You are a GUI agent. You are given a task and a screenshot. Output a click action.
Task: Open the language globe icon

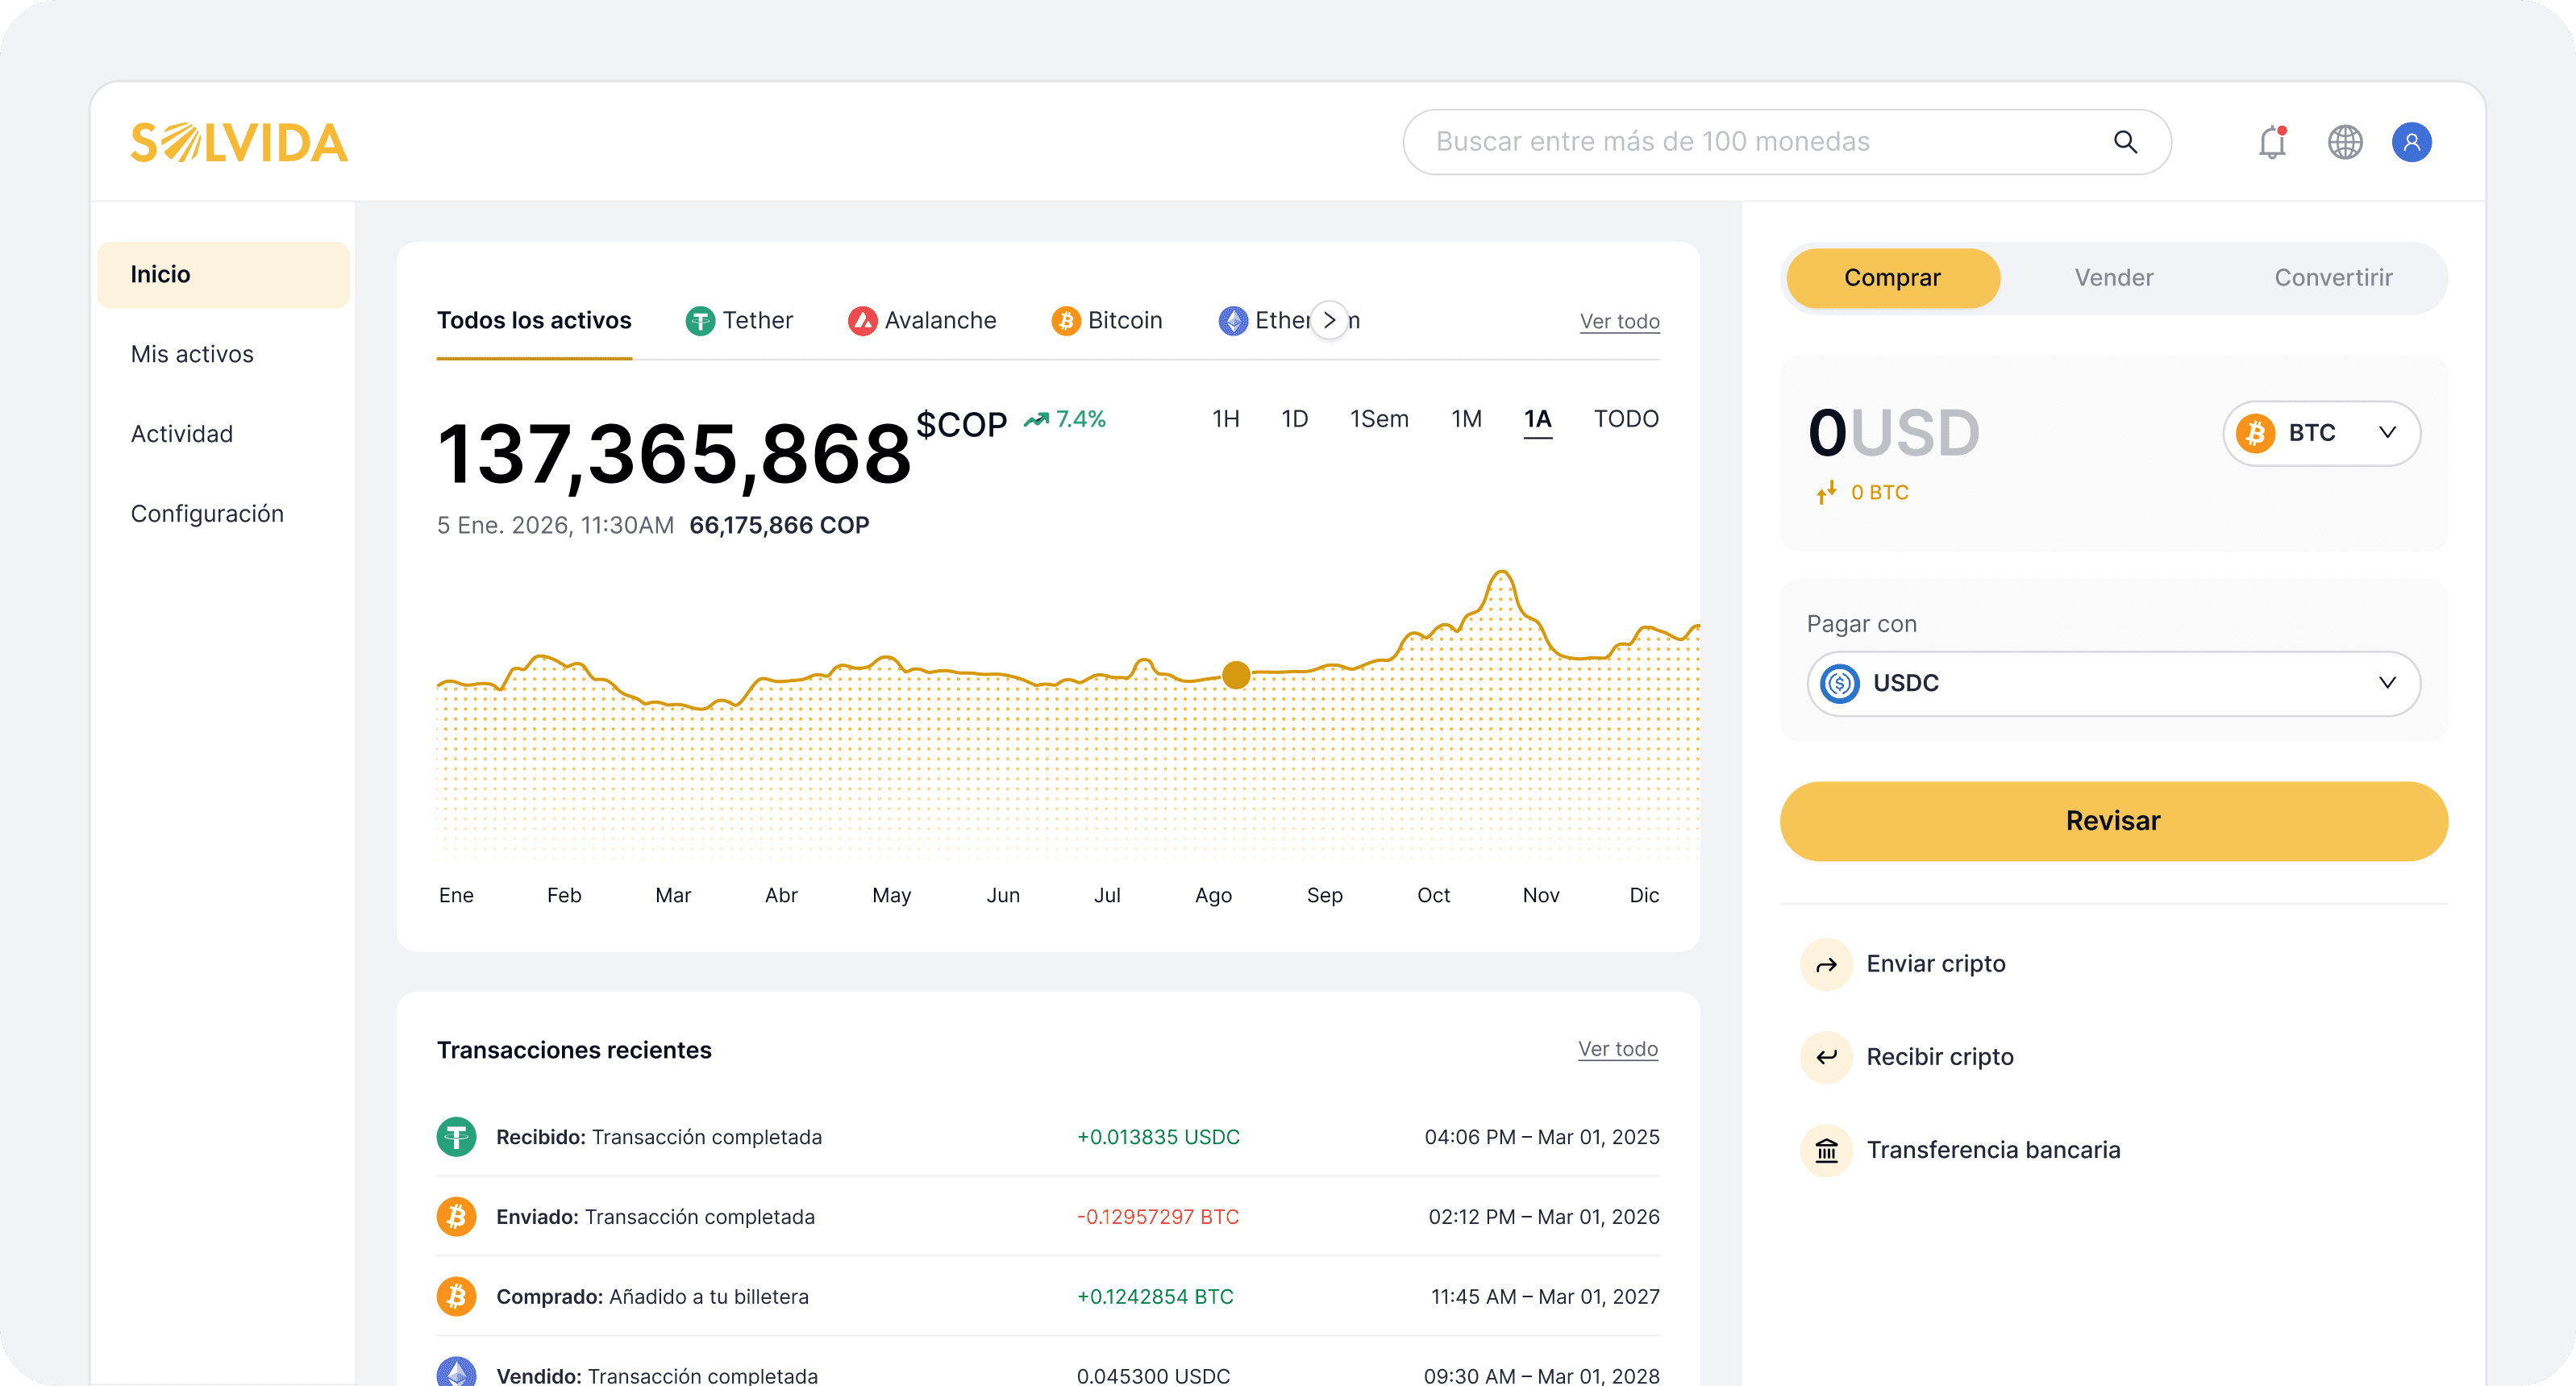click(2346, 142)
